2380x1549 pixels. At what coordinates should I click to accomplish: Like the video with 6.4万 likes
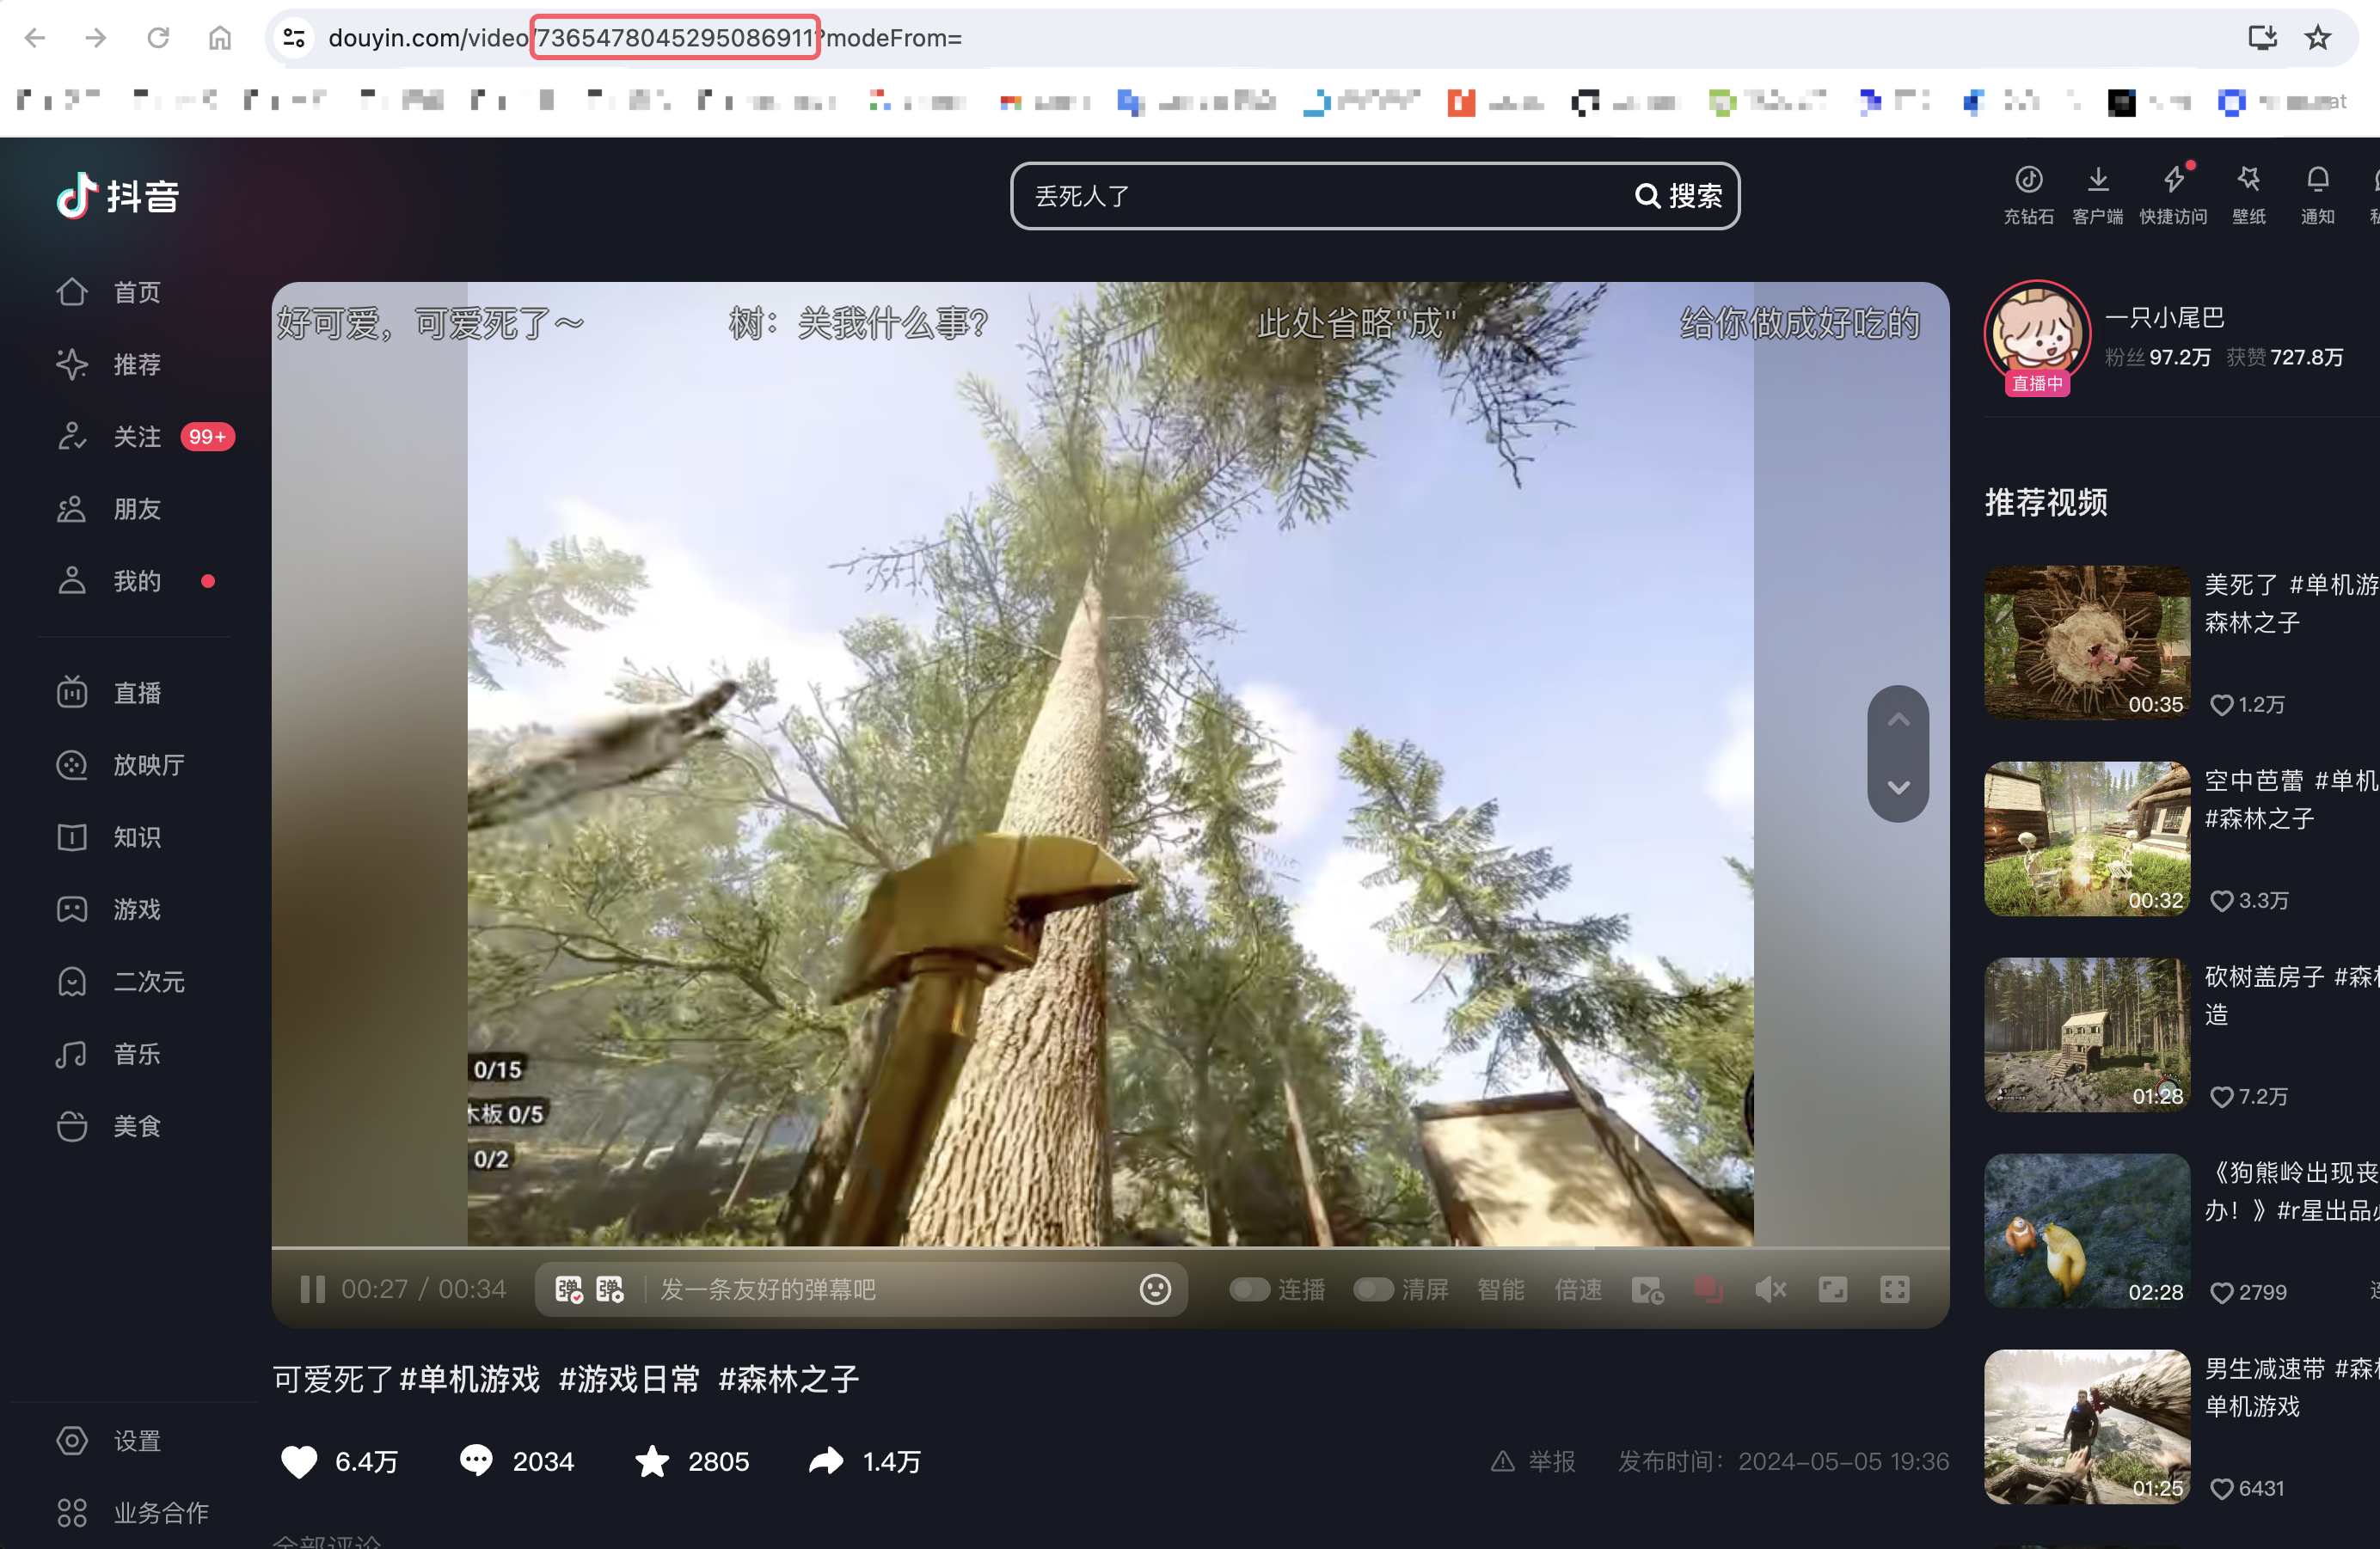(x=338, y=1461)
